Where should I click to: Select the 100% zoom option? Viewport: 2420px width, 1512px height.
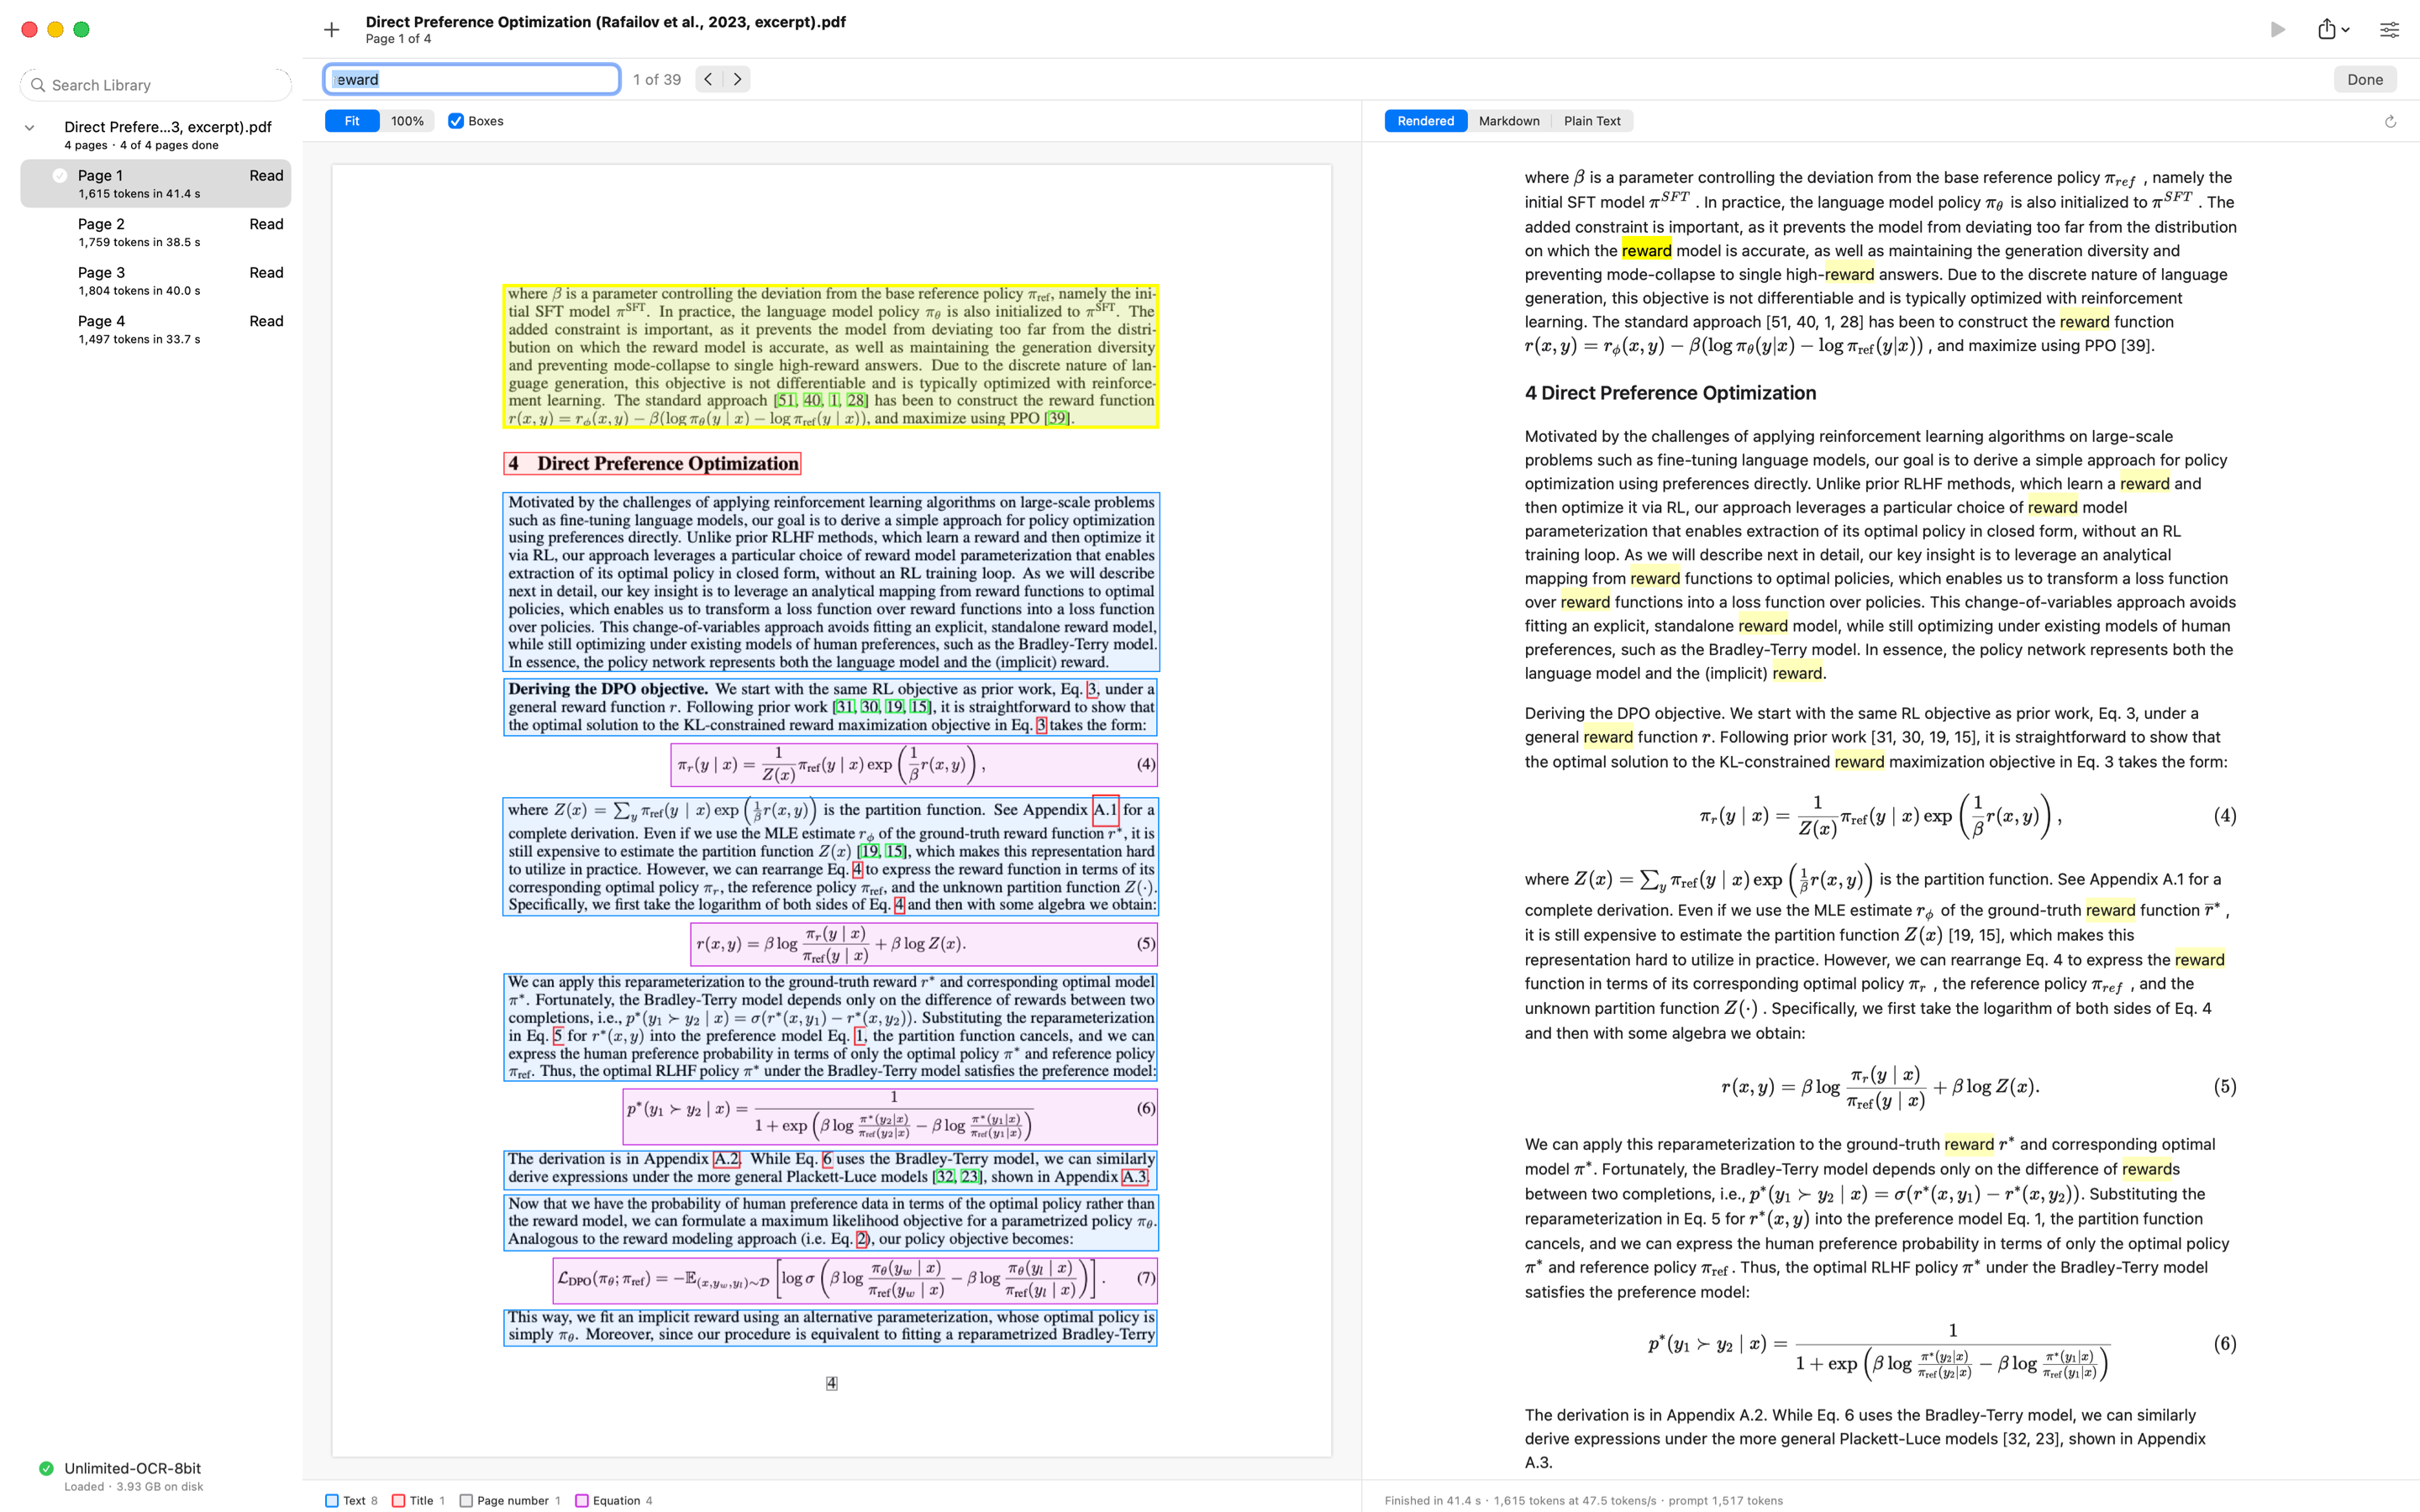407,121
